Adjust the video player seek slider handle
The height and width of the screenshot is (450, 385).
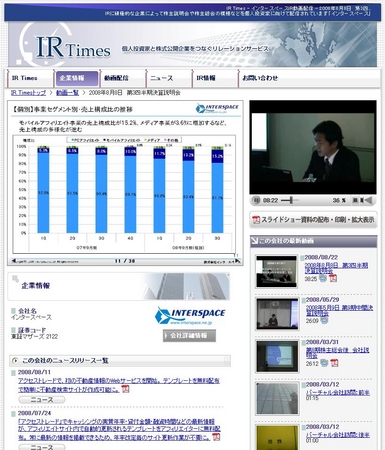click(x=291, y=200)
